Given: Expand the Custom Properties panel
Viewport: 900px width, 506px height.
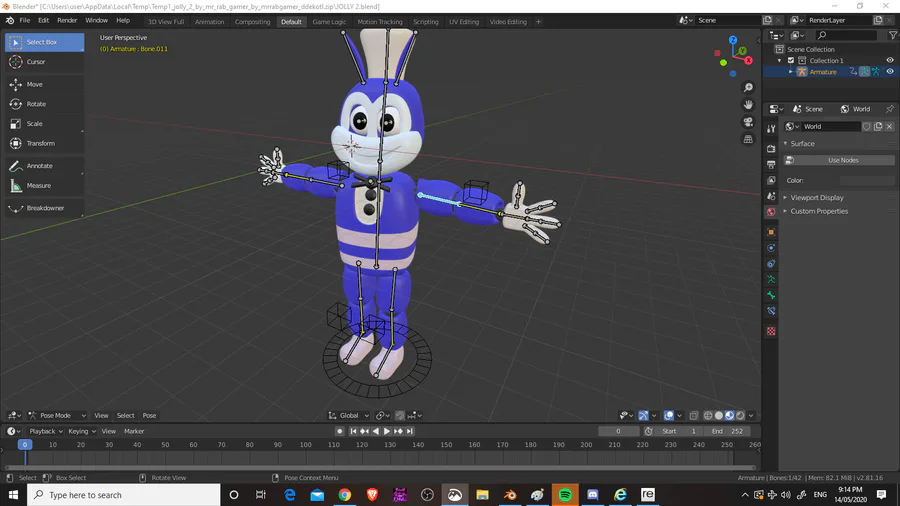Looking at the screenshot, I should coord(818,211).
